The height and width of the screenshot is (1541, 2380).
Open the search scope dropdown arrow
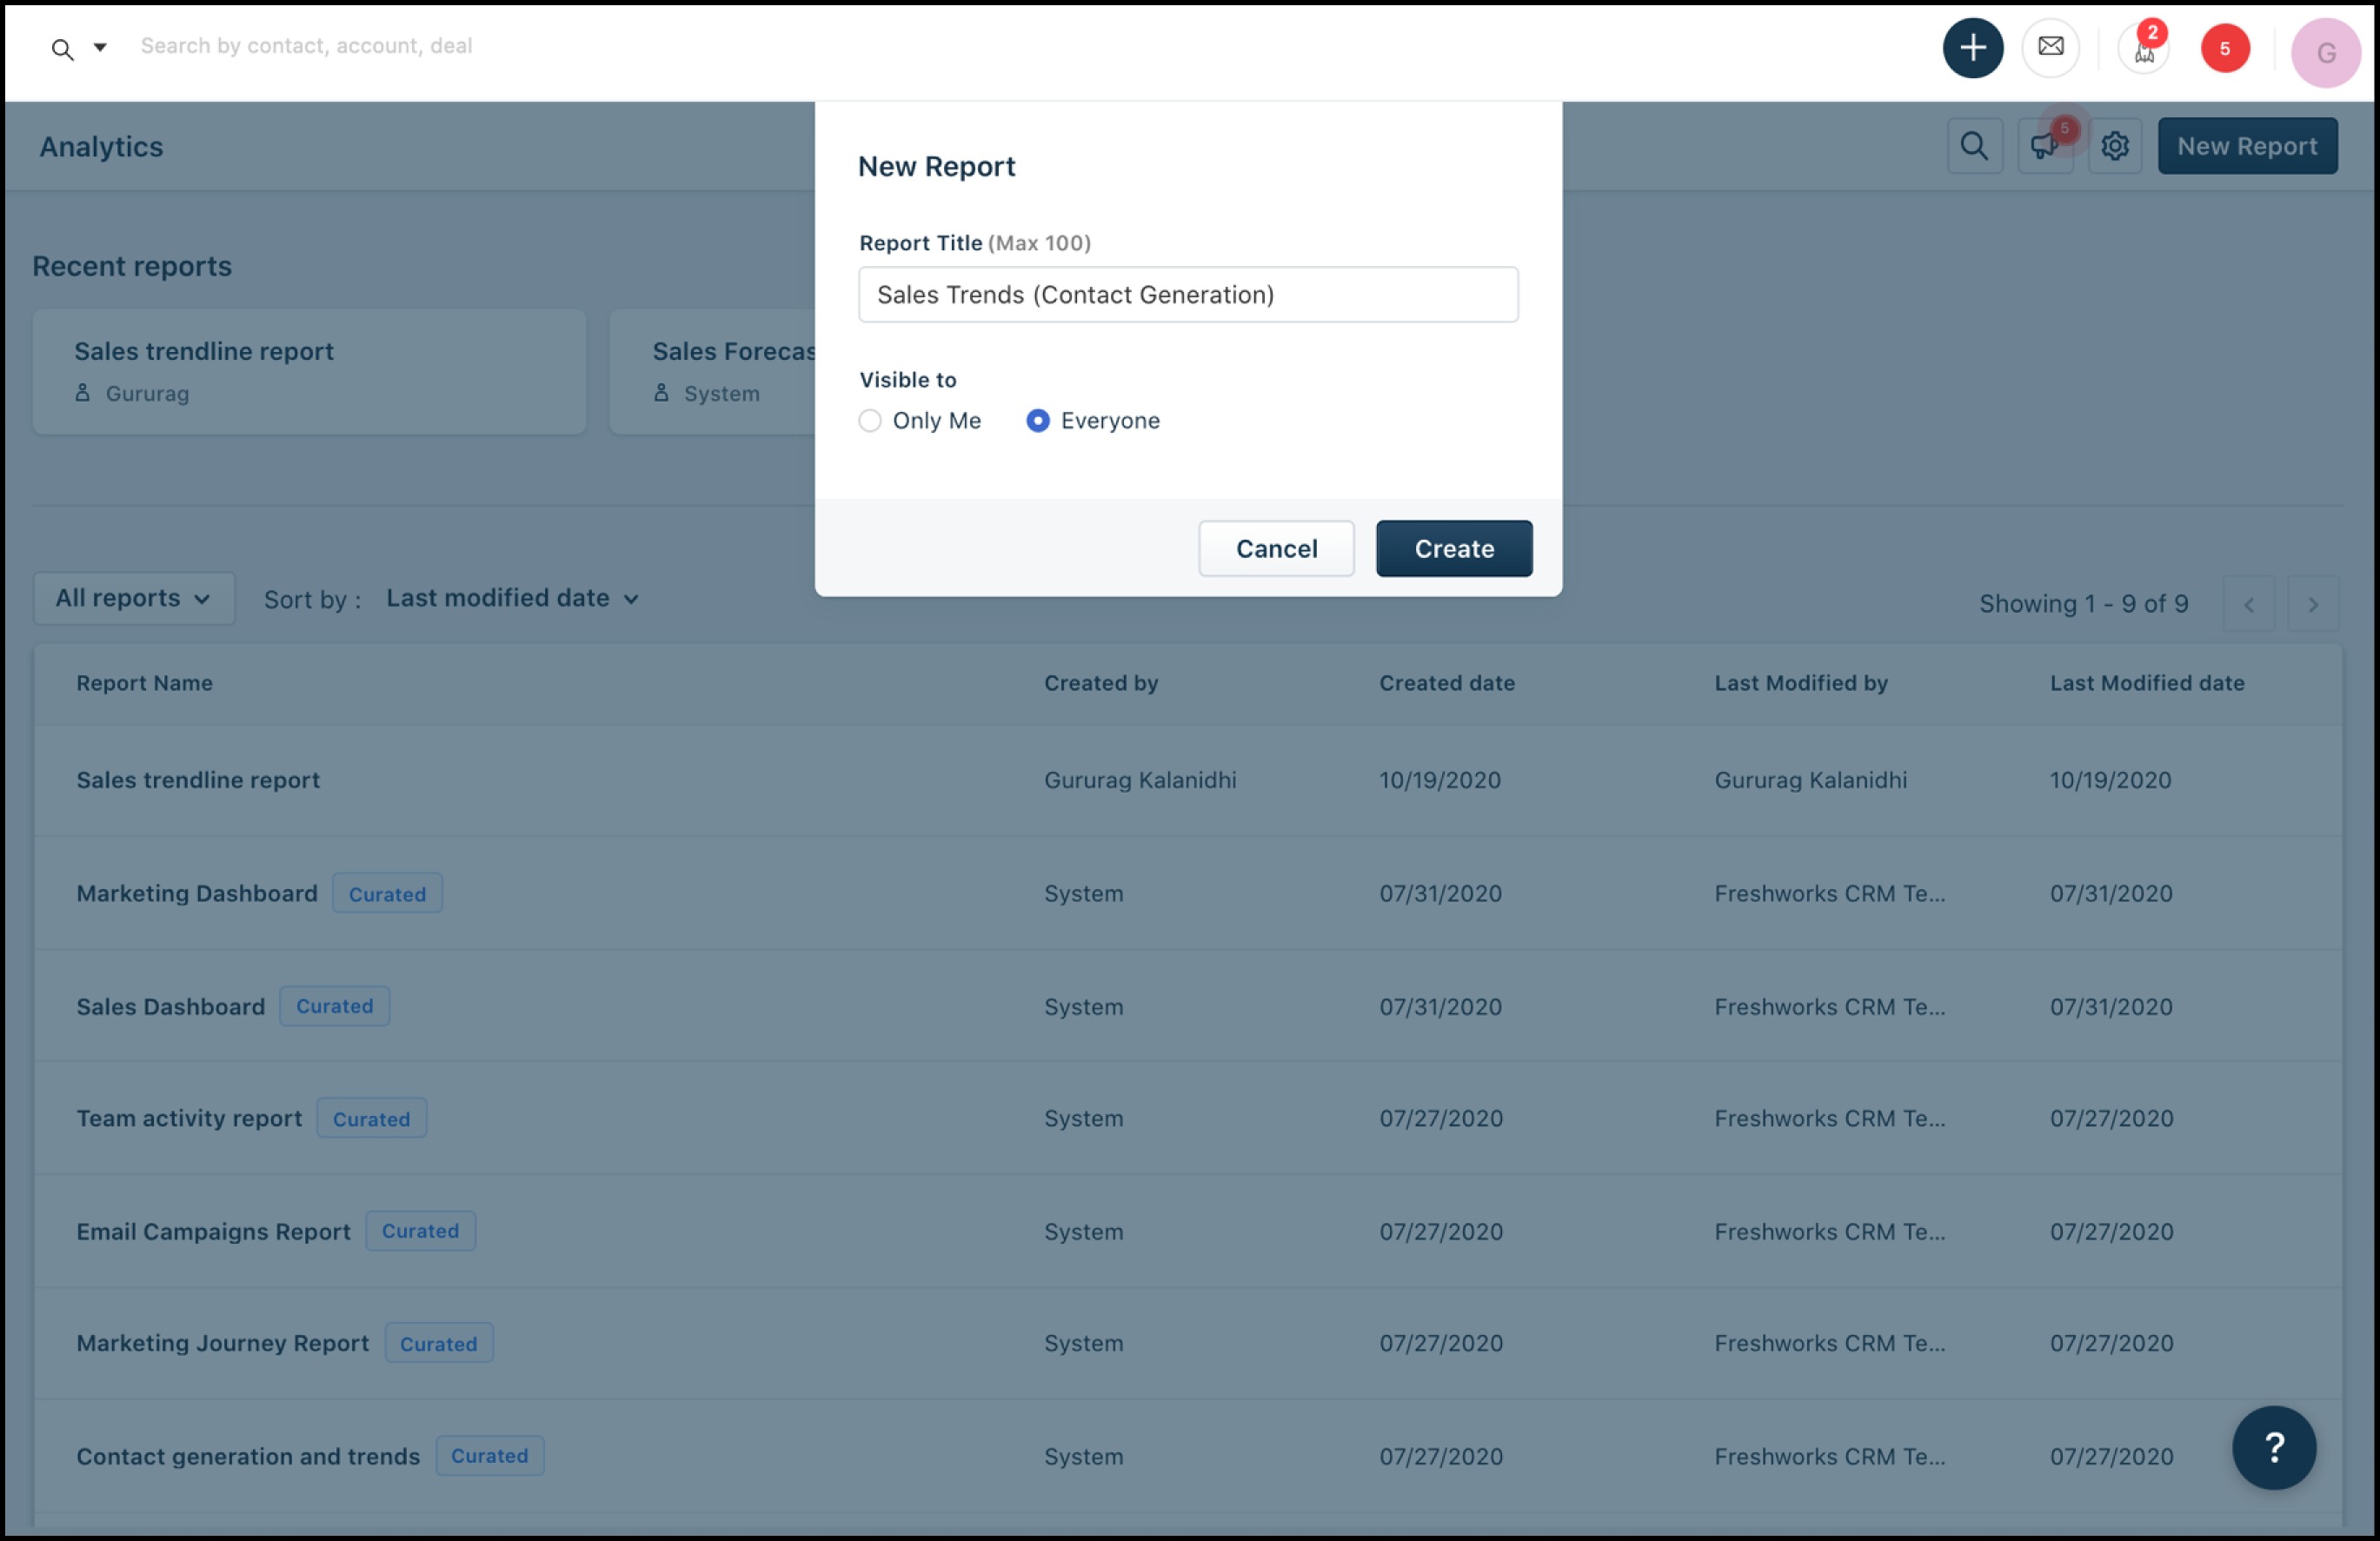coord(100,47)
